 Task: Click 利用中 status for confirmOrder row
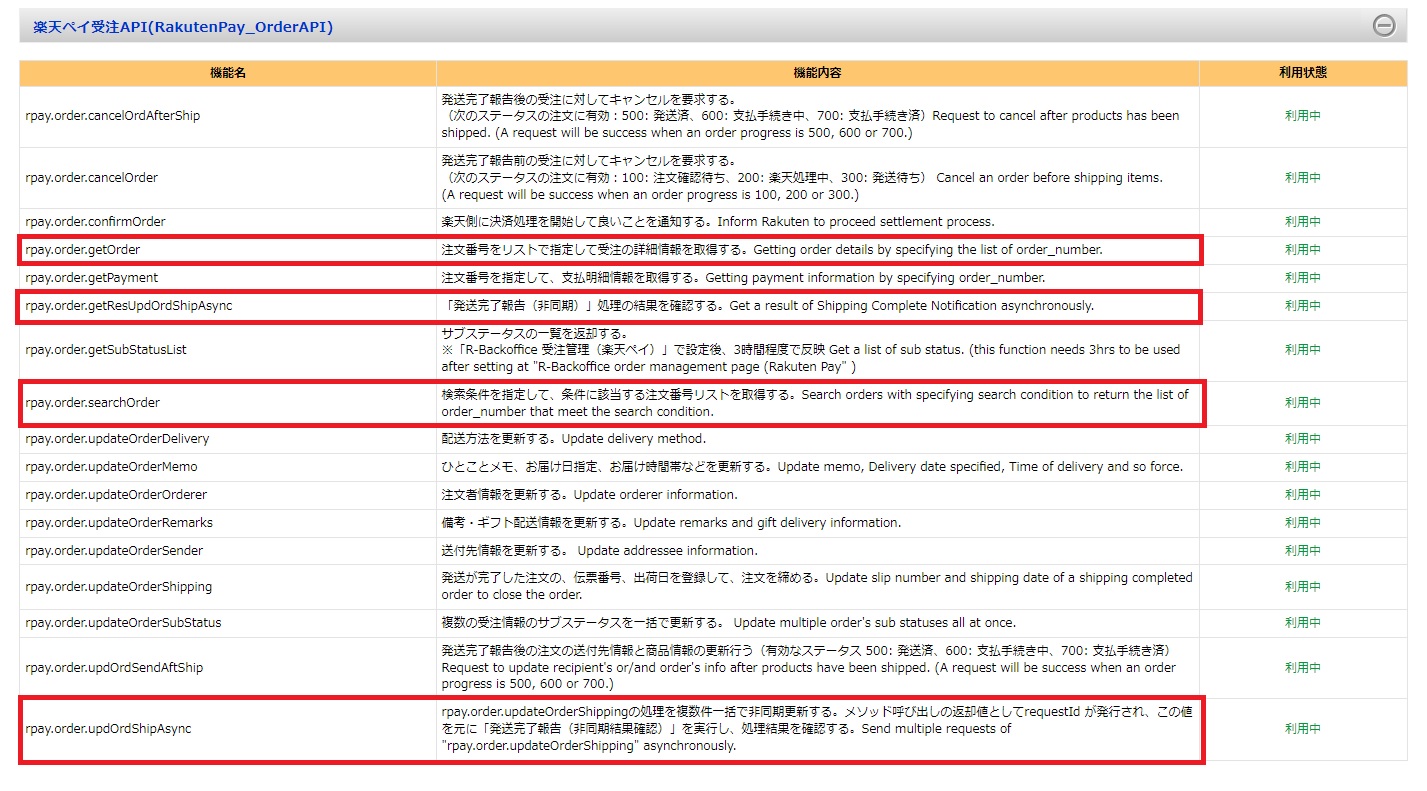[x=1303, y=222]
